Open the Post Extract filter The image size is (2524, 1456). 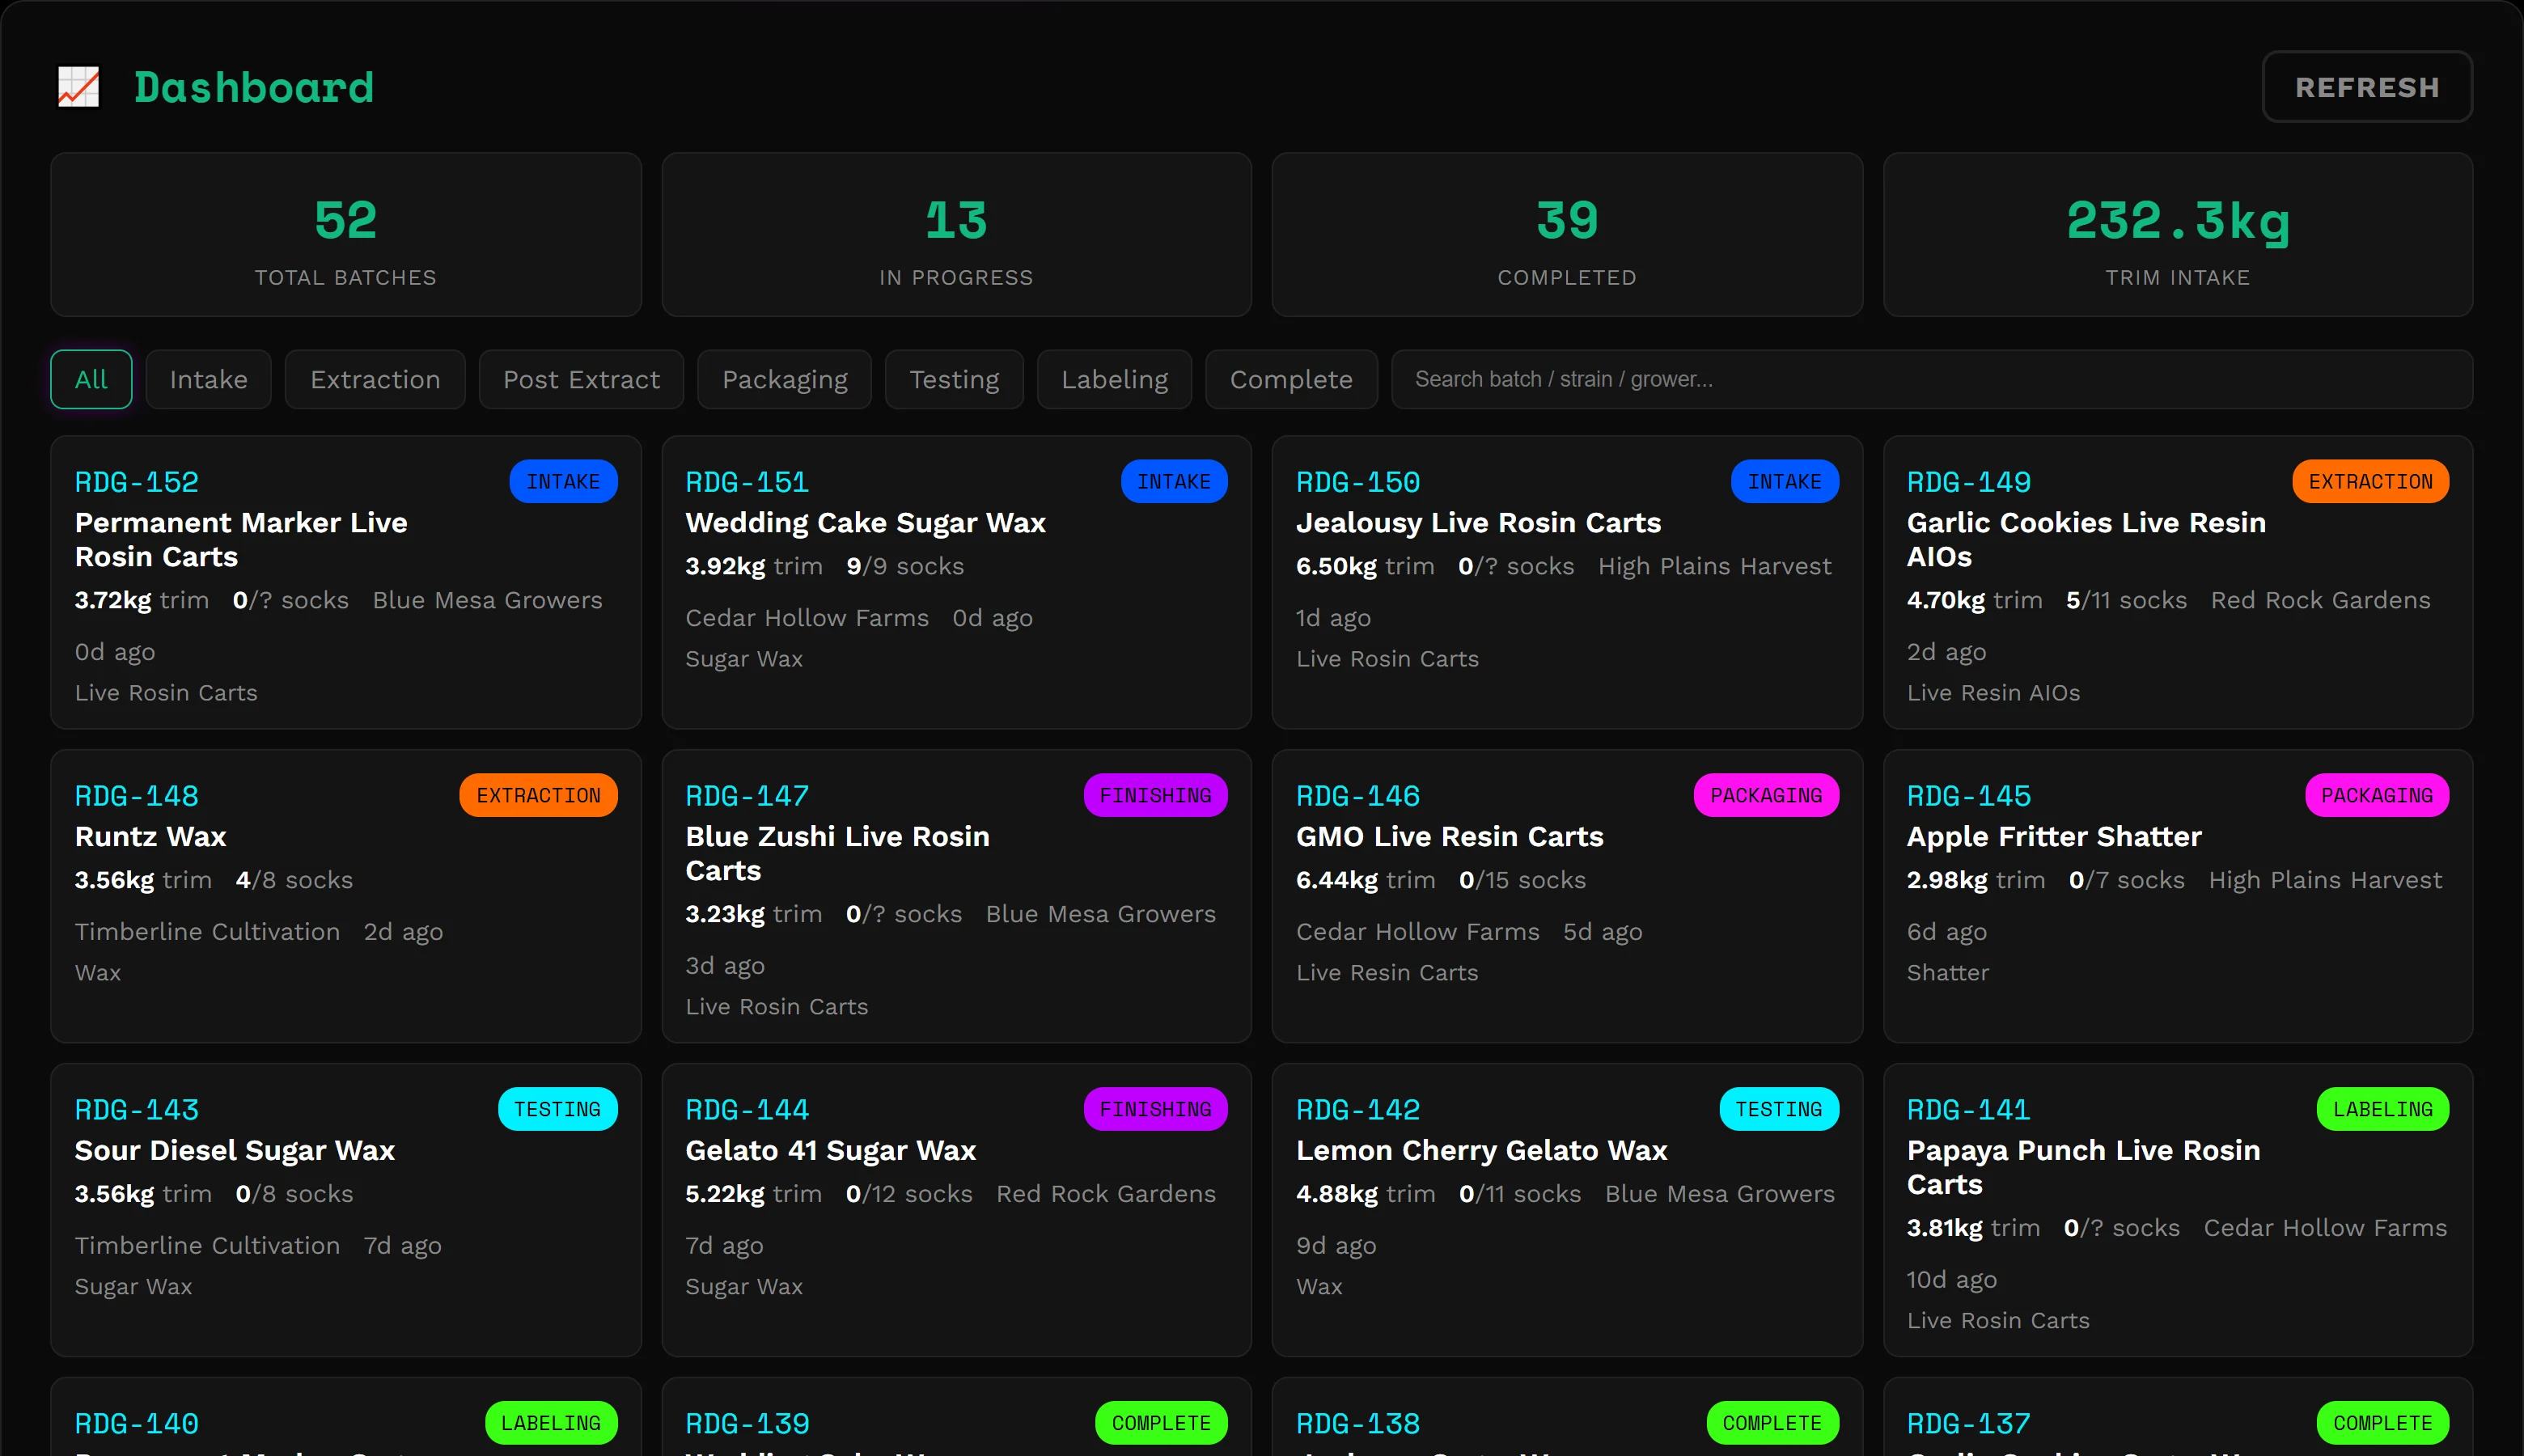tap(581, 379)
